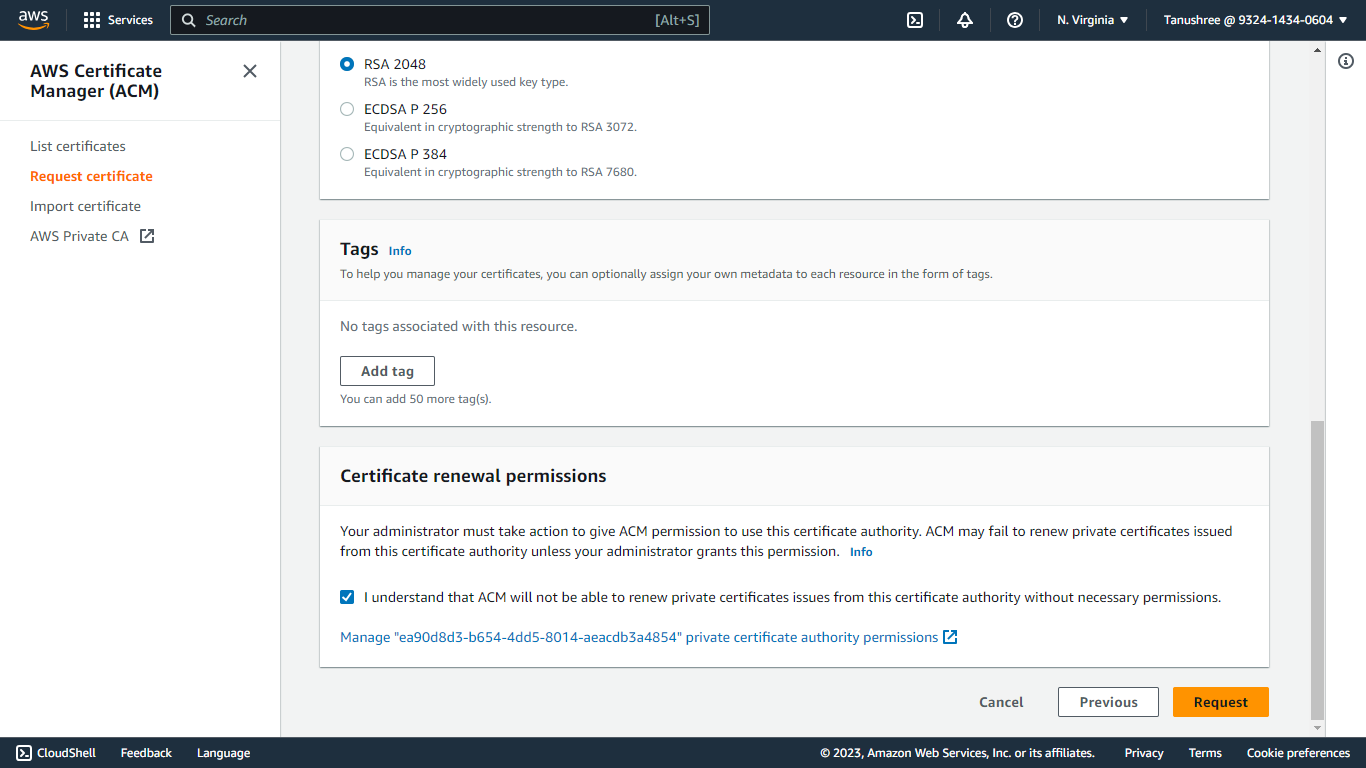
Task: Open the info panel icon on the right edge
Action: (1345, 61)
